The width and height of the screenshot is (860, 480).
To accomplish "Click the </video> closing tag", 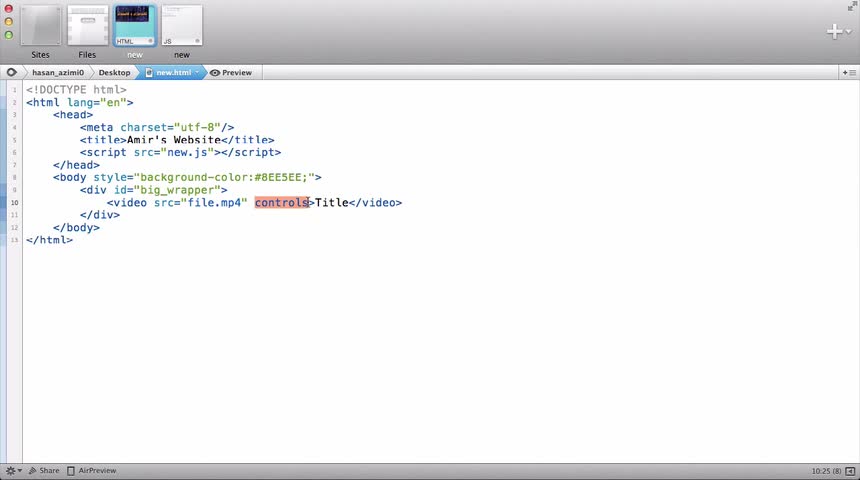I will coord(375,202).
